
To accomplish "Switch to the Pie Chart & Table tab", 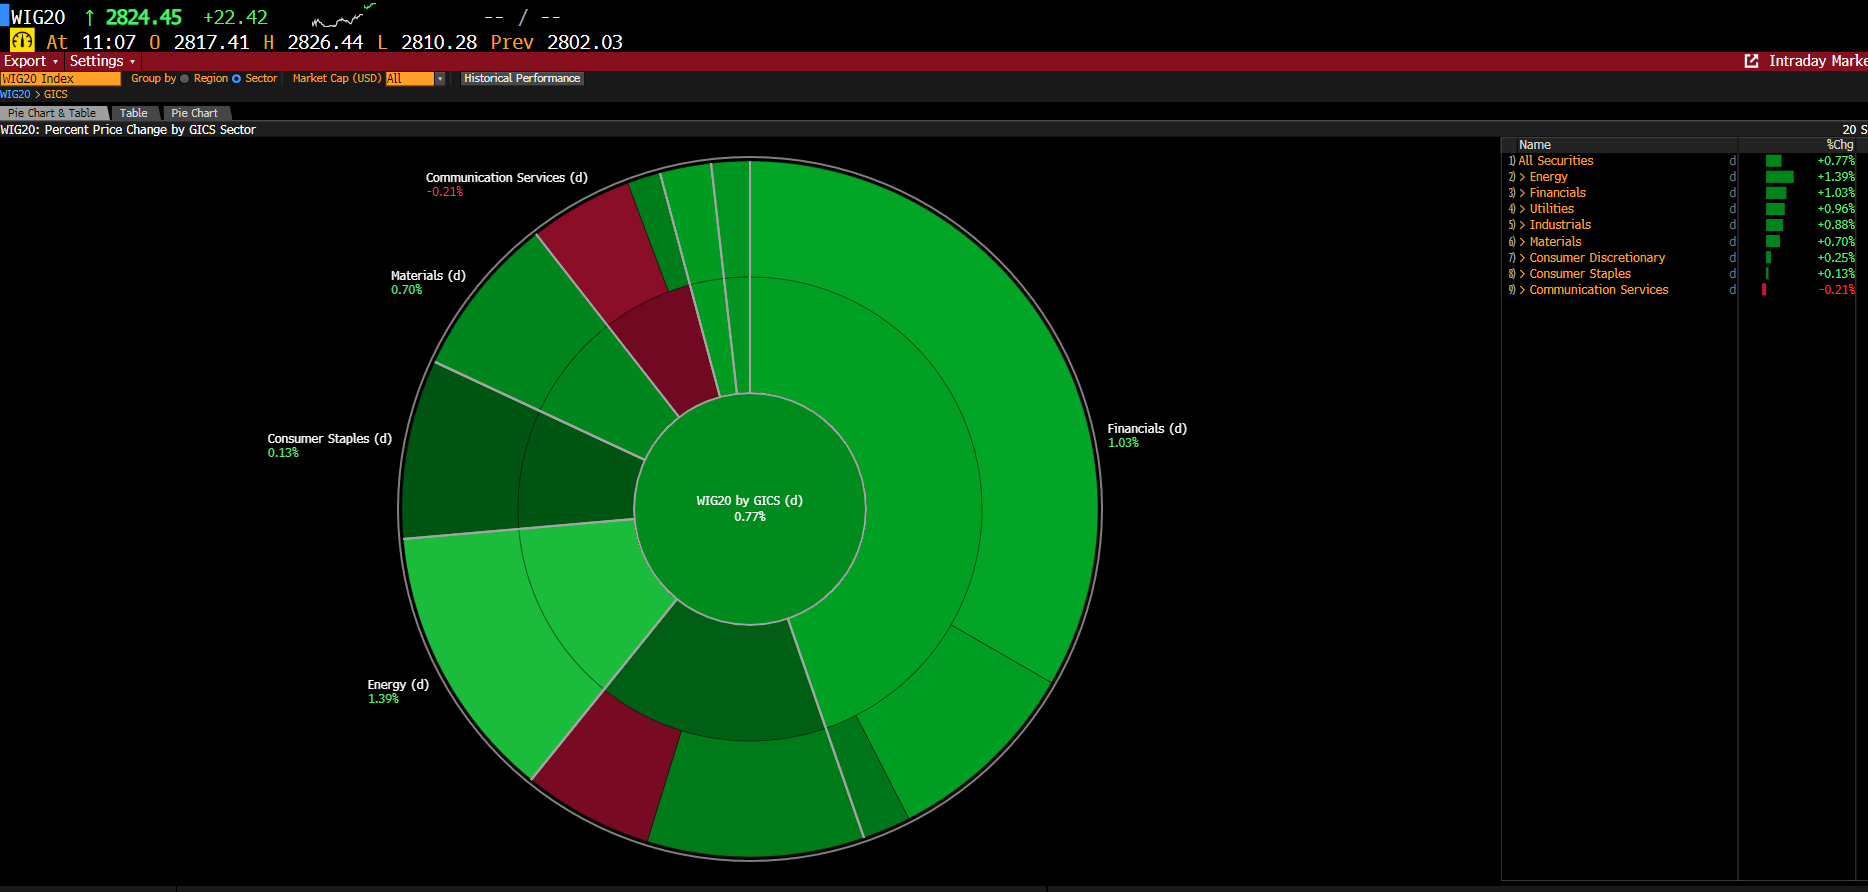I will pyautogui.click(x=53, y=113).
